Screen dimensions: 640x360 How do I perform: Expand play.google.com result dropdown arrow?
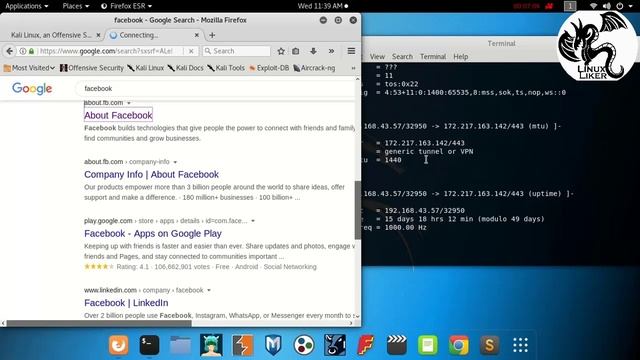[253, 221]
